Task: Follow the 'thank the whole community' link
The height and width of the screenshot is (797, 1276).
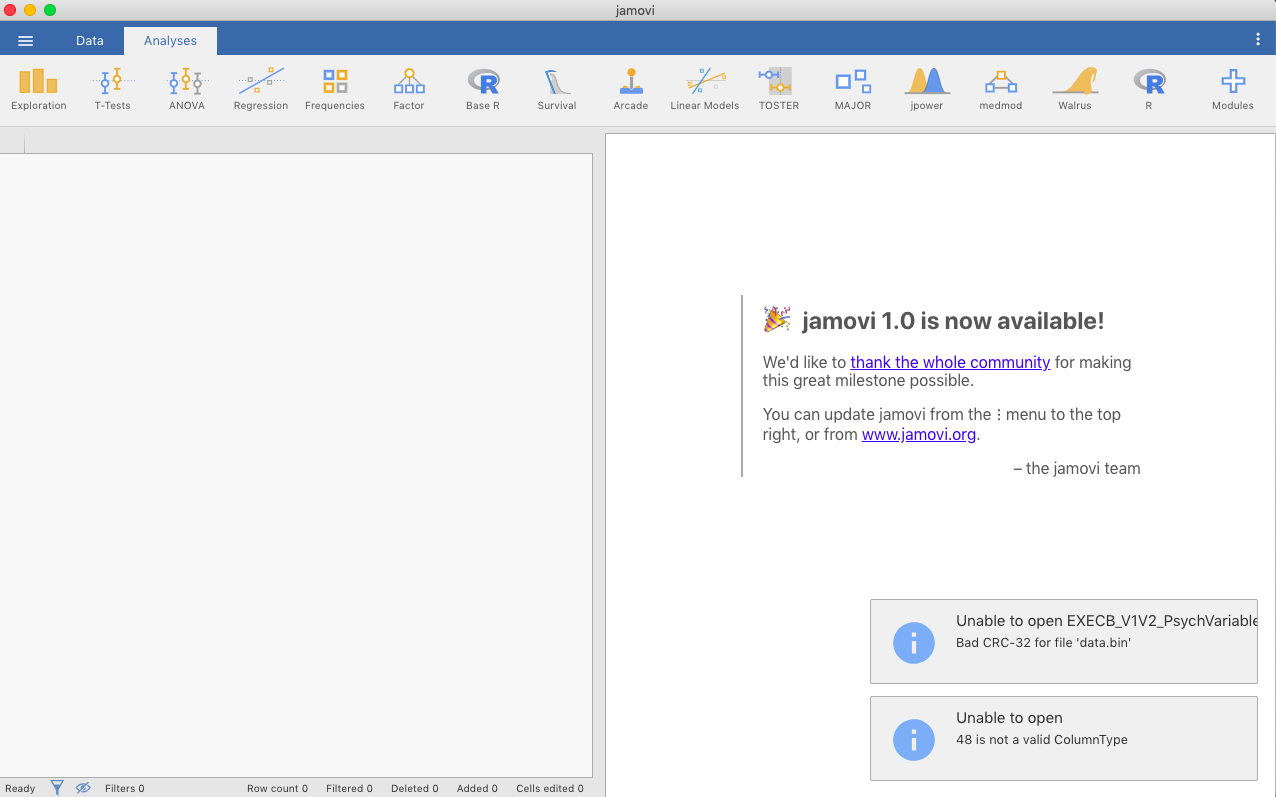Action: [950, 363]
